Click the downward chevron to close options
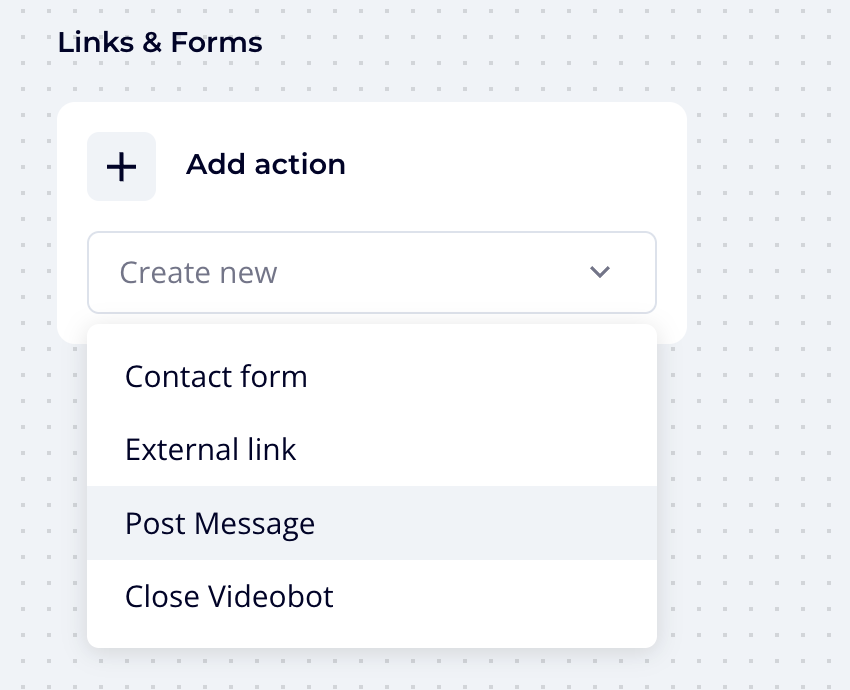Screen dimensions: 850x690 (600, 272)
